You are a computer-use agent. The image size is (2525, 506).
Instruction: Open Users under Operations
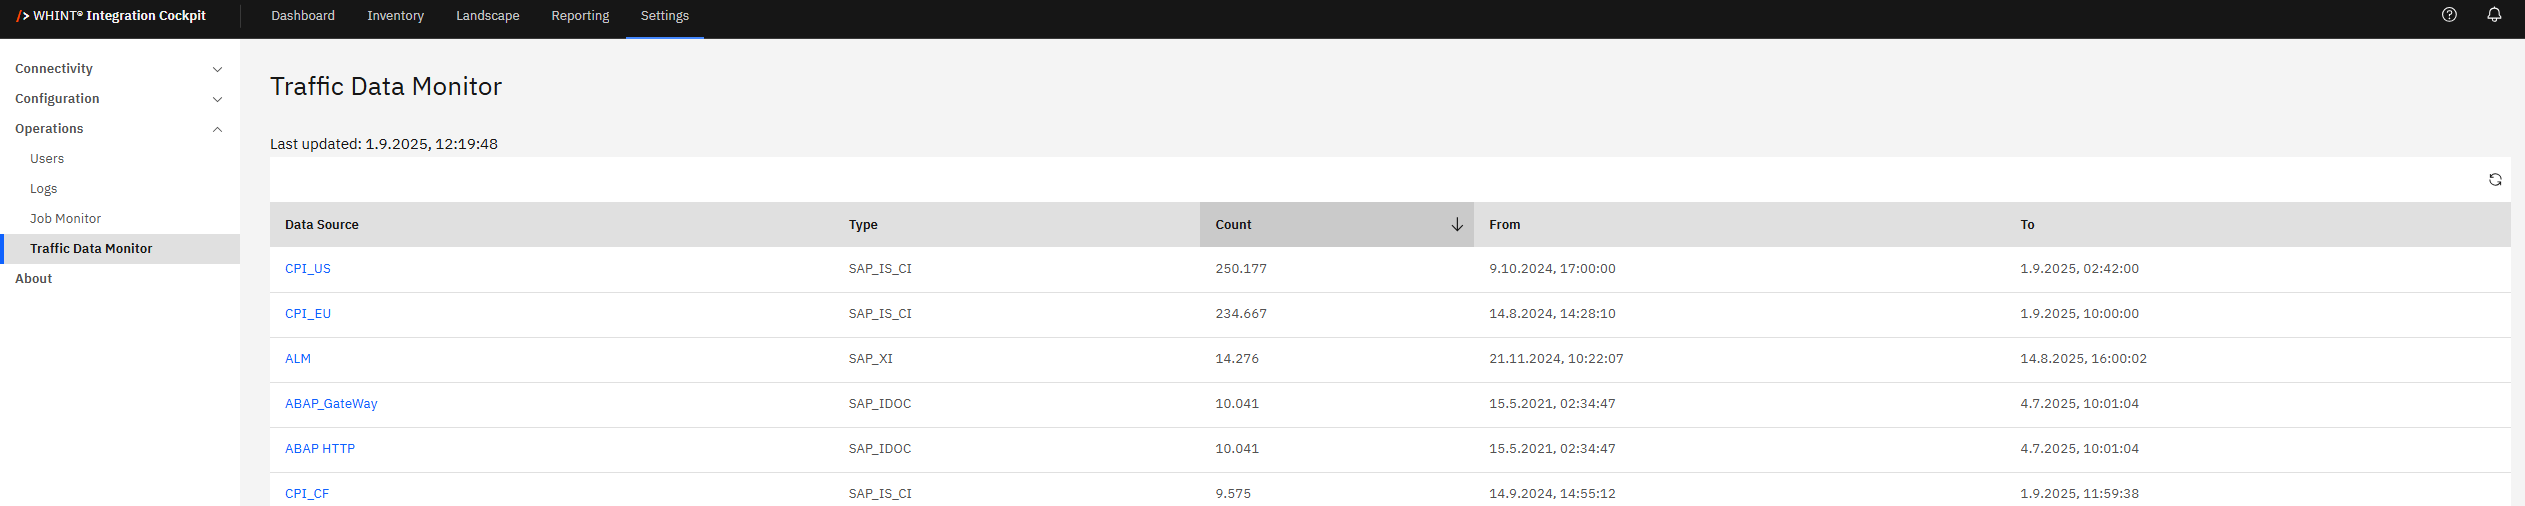47,159
